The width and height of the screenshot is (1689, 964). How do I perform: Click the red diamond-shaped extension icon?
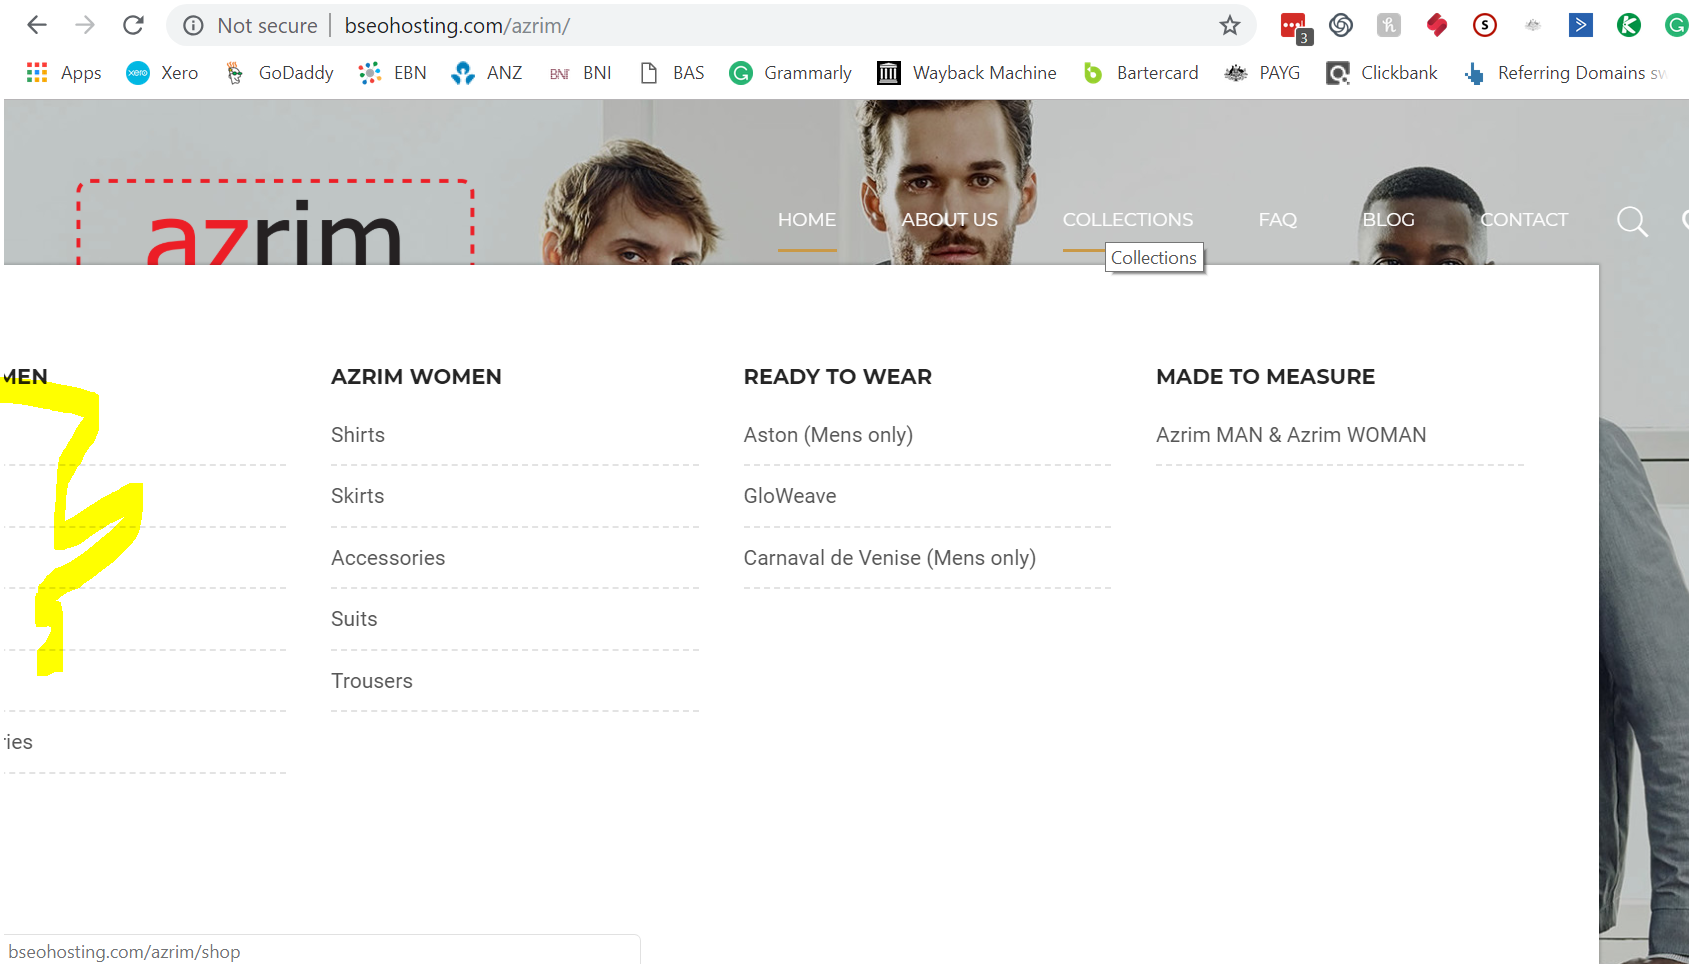coord(1437,25)
